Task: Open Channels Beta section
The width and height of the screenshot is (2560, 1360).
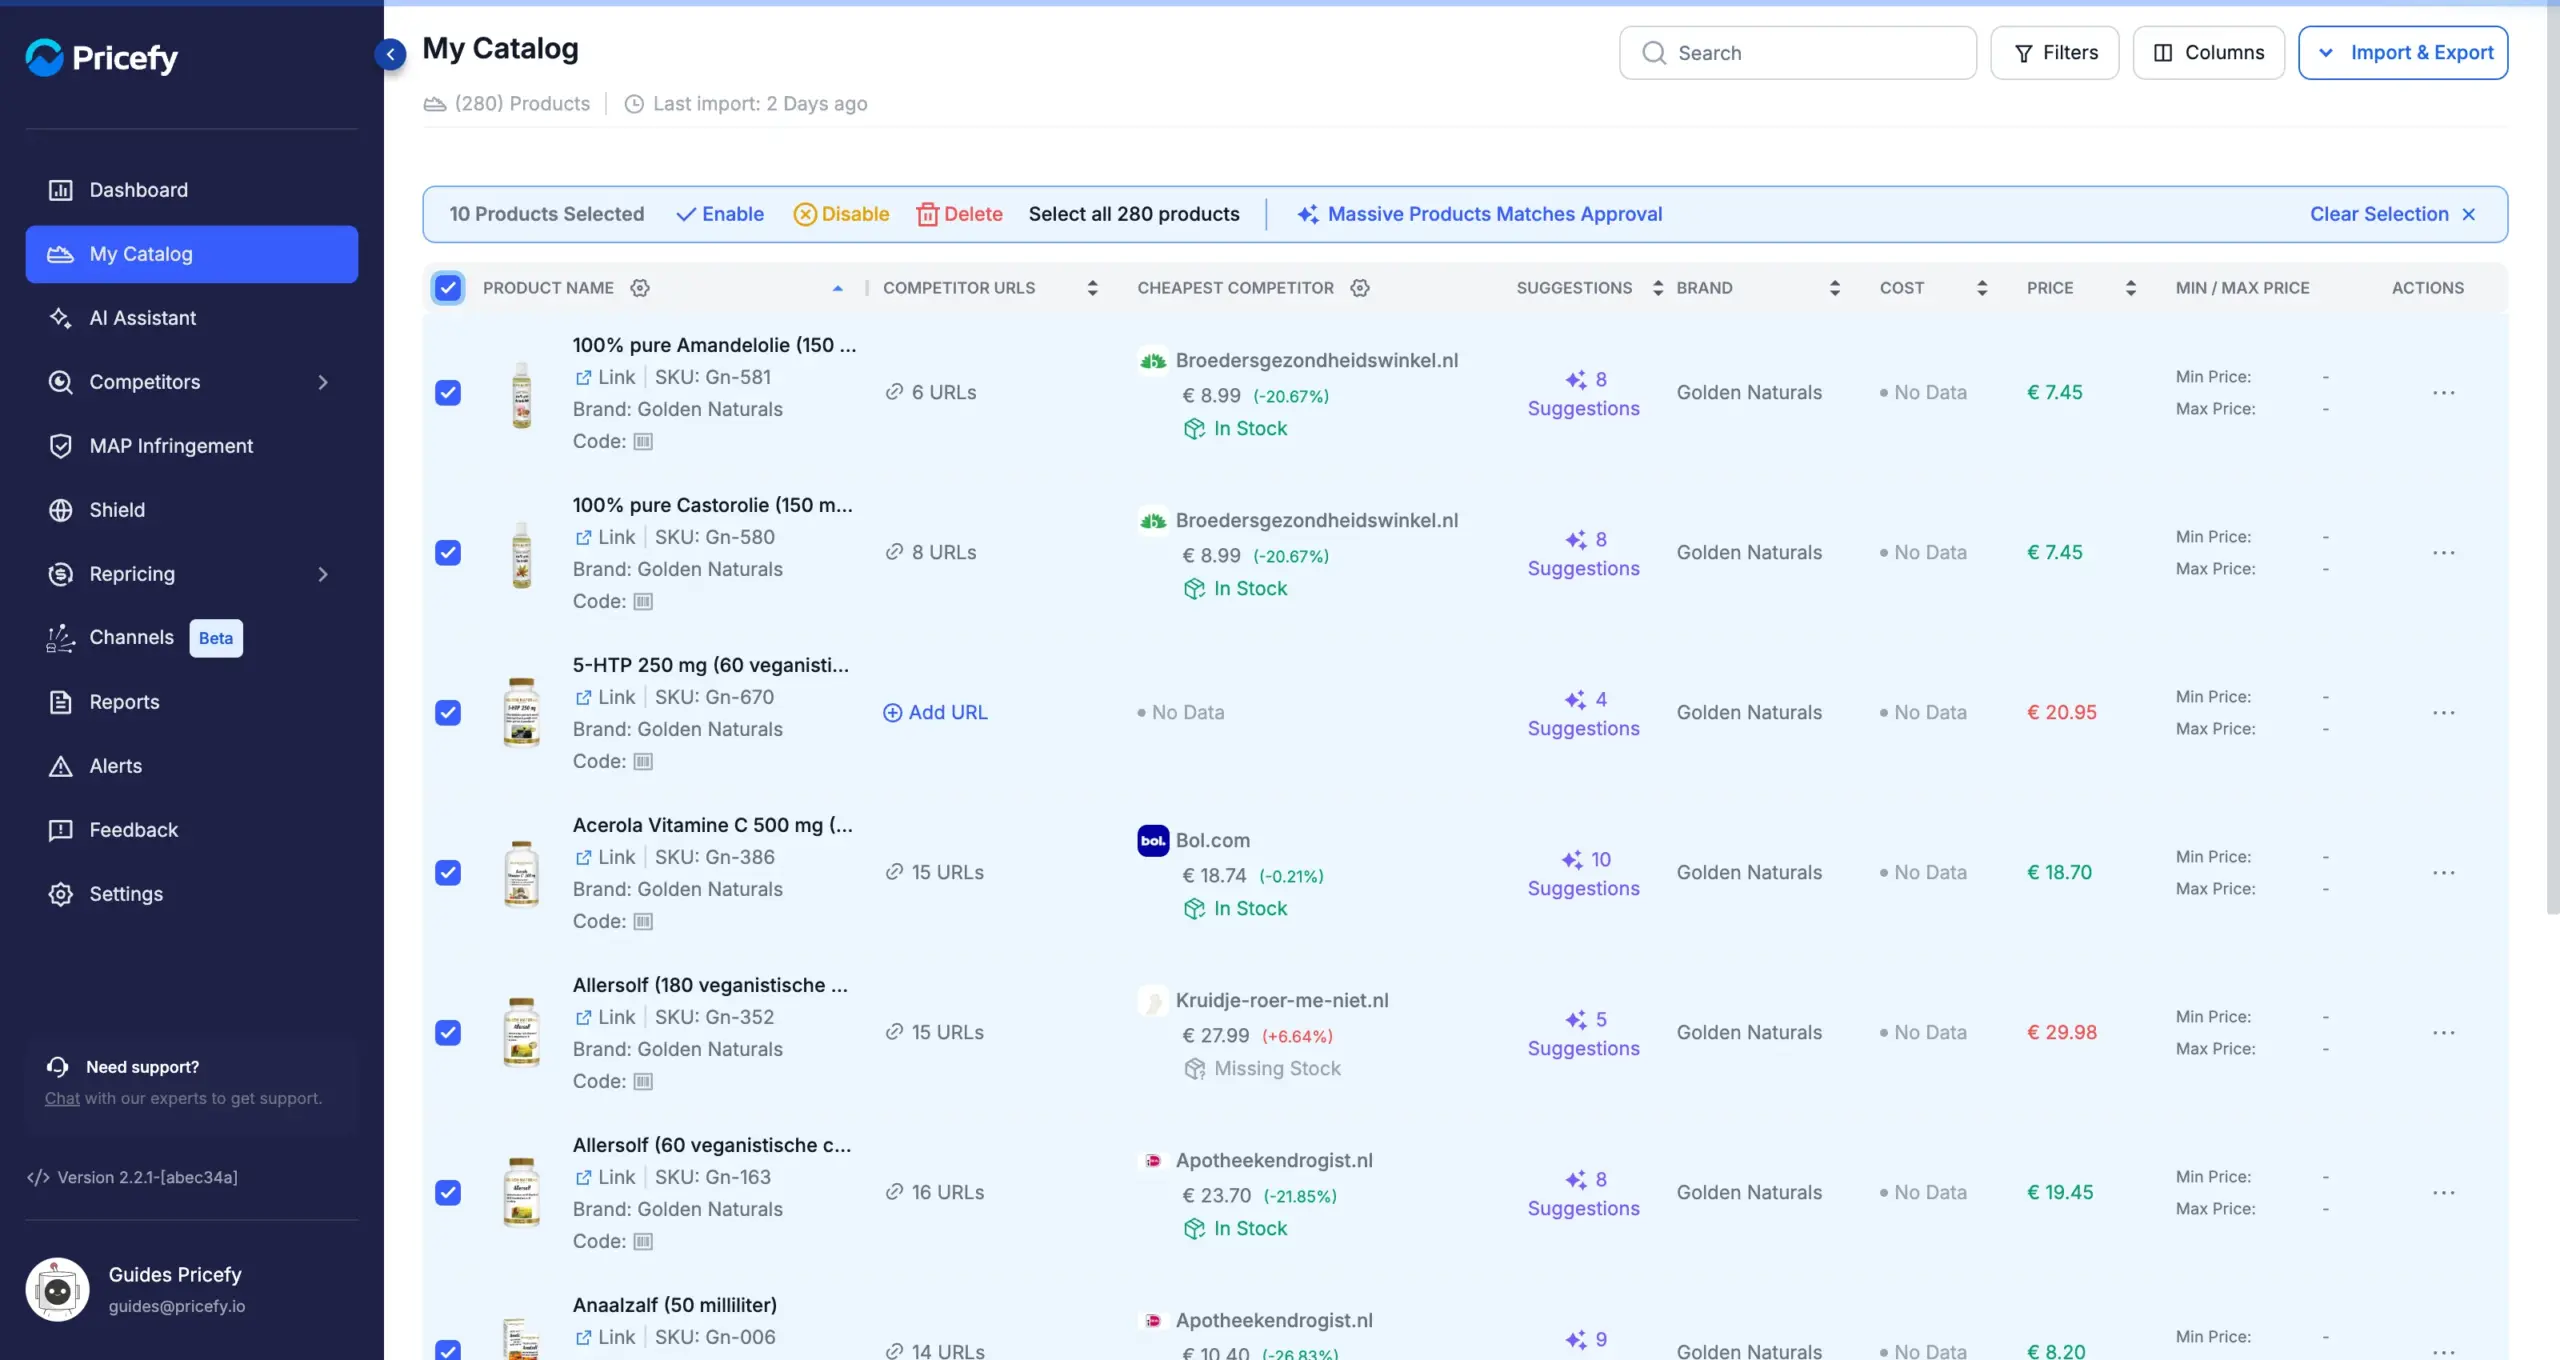Action: pyautogui.click(x=192, y=638)
